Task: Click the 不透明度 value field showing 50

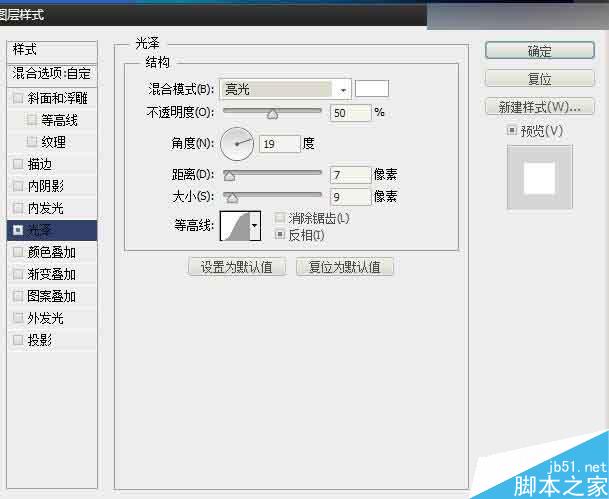Action: coord(350,113)
